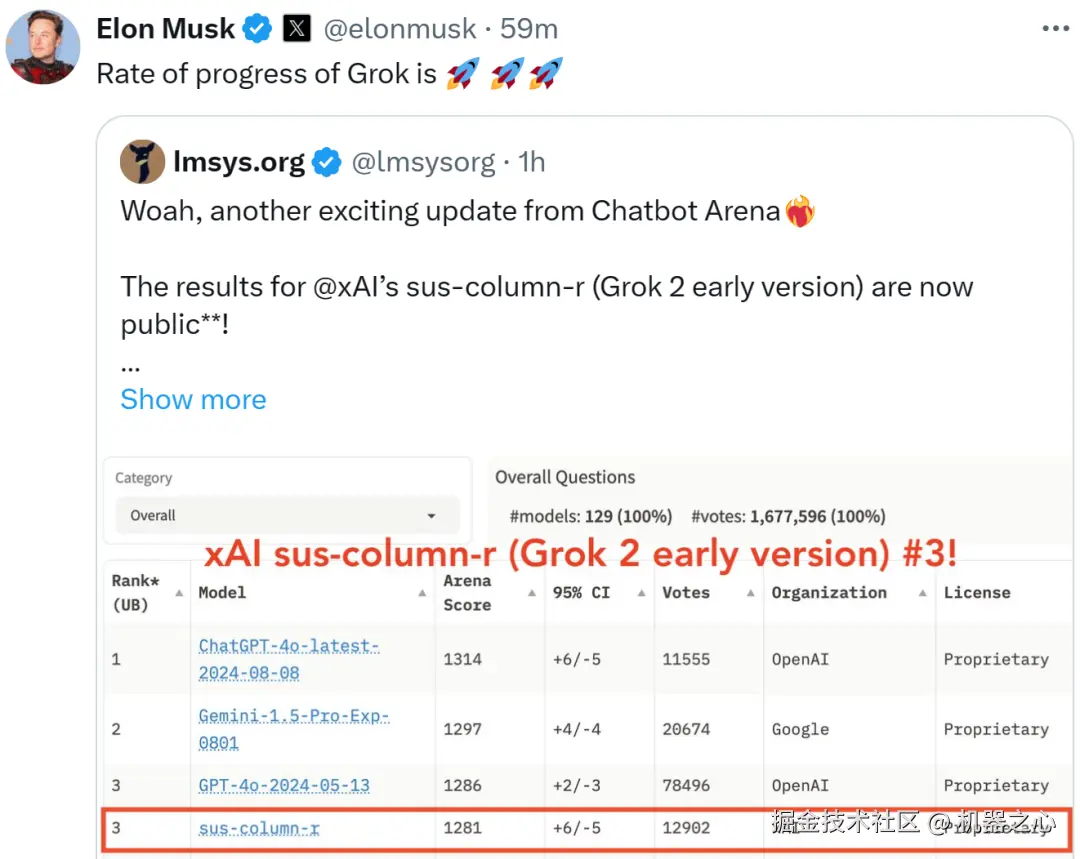The width and height of the screenshot is (1080, 859).
Task: Sort table by Votes column
Action: [750, 593]
